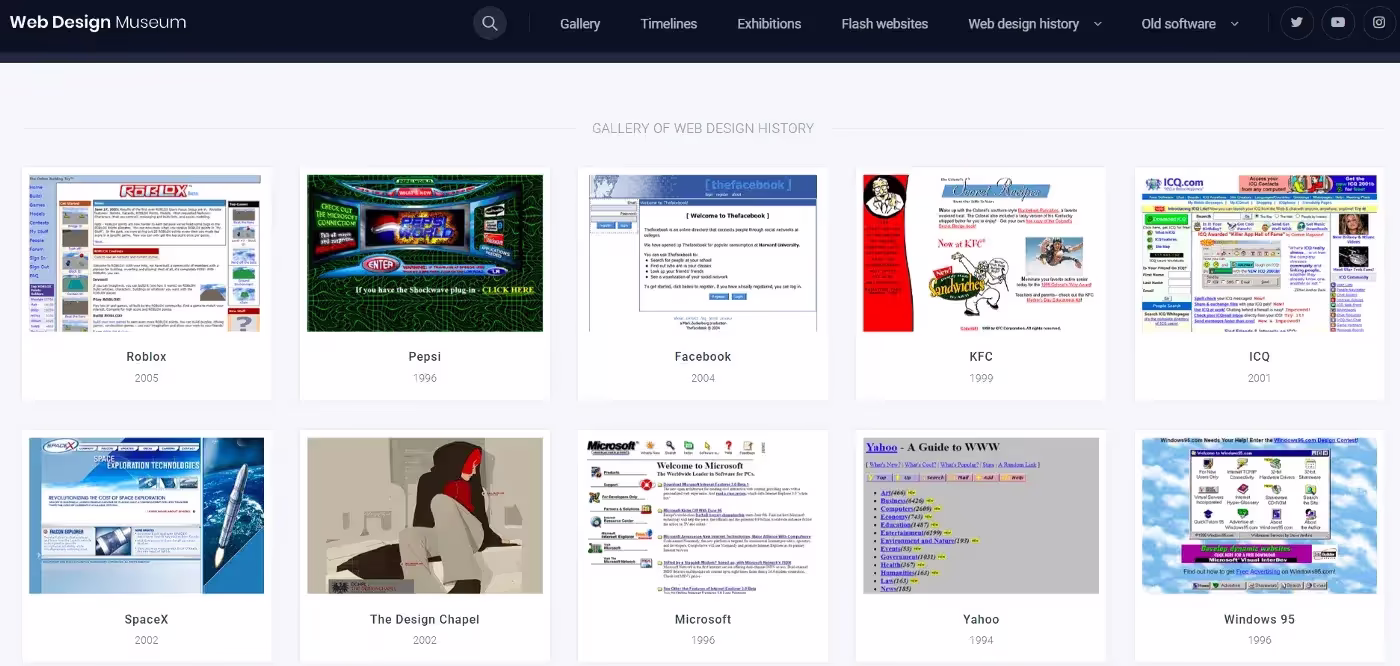1400x666 pixels.
Task: Open the Roblox 2005 website thumbnail
Action: (x=146, y=253)
